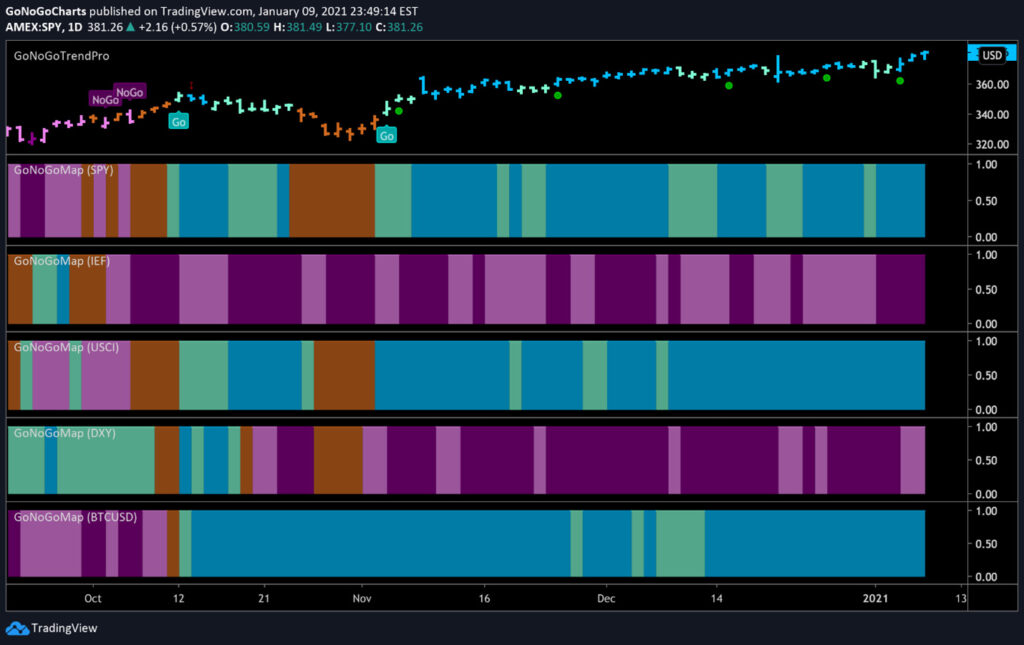Select the GoNoGoTrendPro indicator label
Viewport: 1024px width, 645px height.
coord(61,56)
